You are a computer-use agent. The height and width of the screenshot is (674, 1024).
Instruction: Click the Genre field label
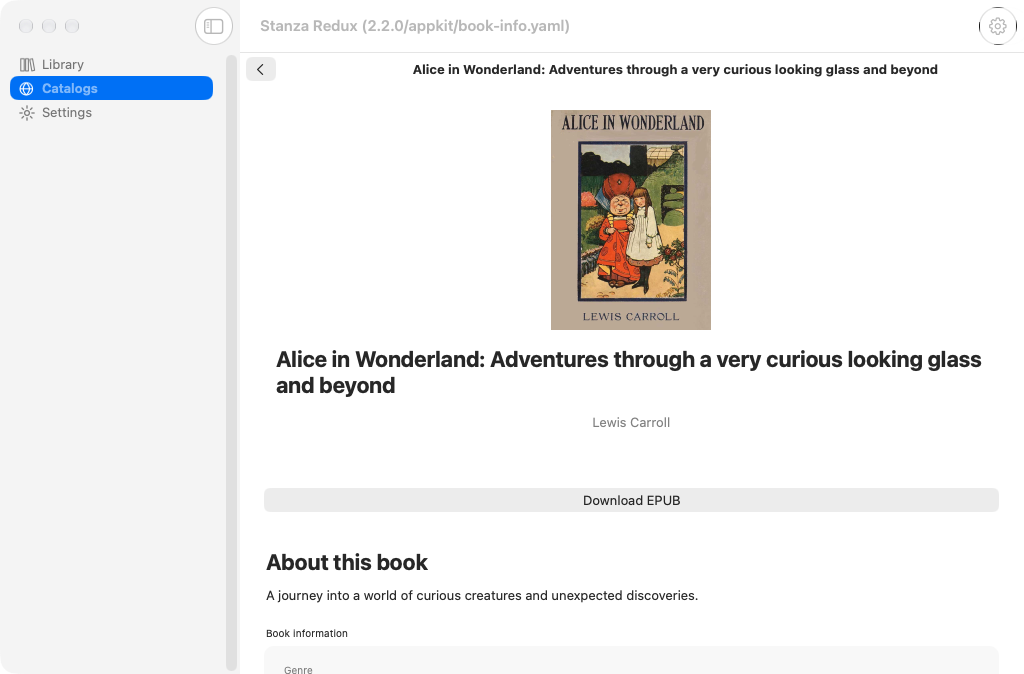(298, 669)
